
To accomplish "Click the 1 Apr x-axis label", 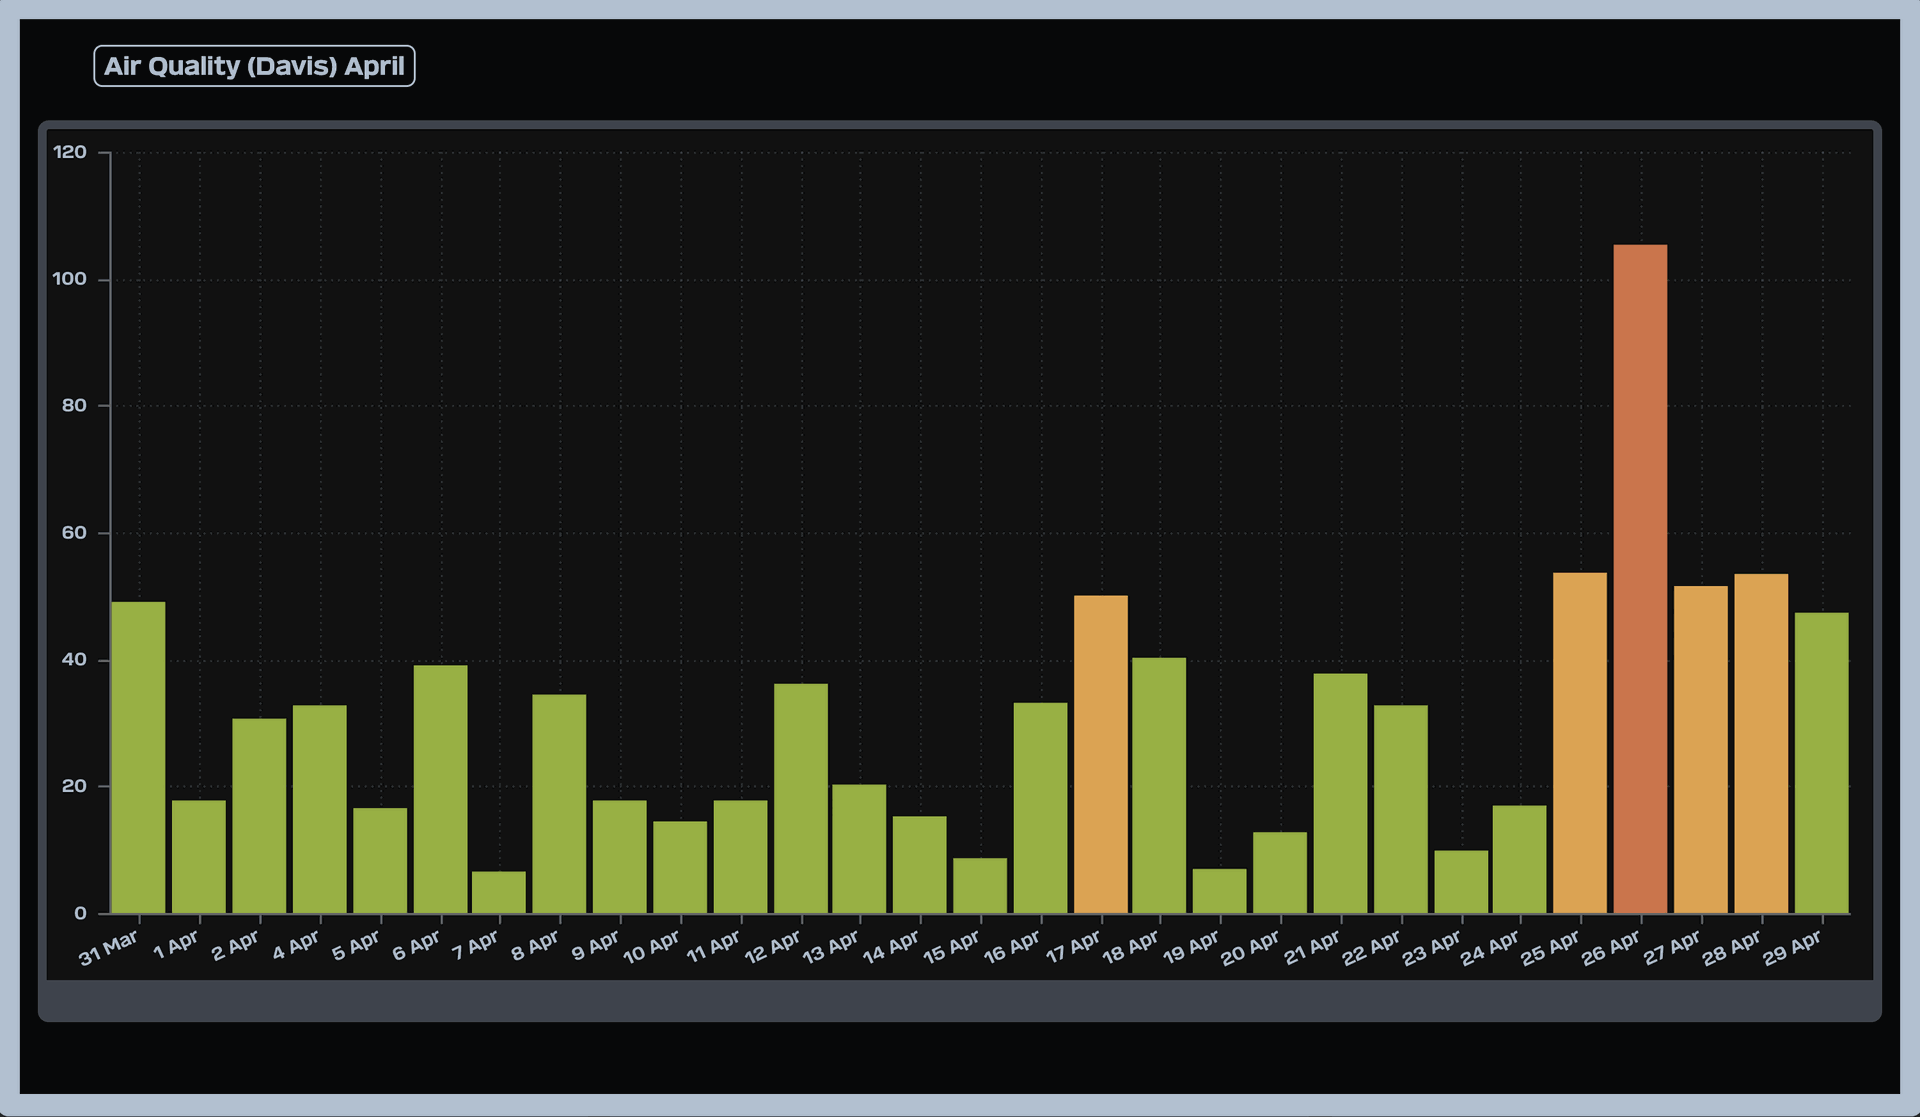I will (176, 946).
